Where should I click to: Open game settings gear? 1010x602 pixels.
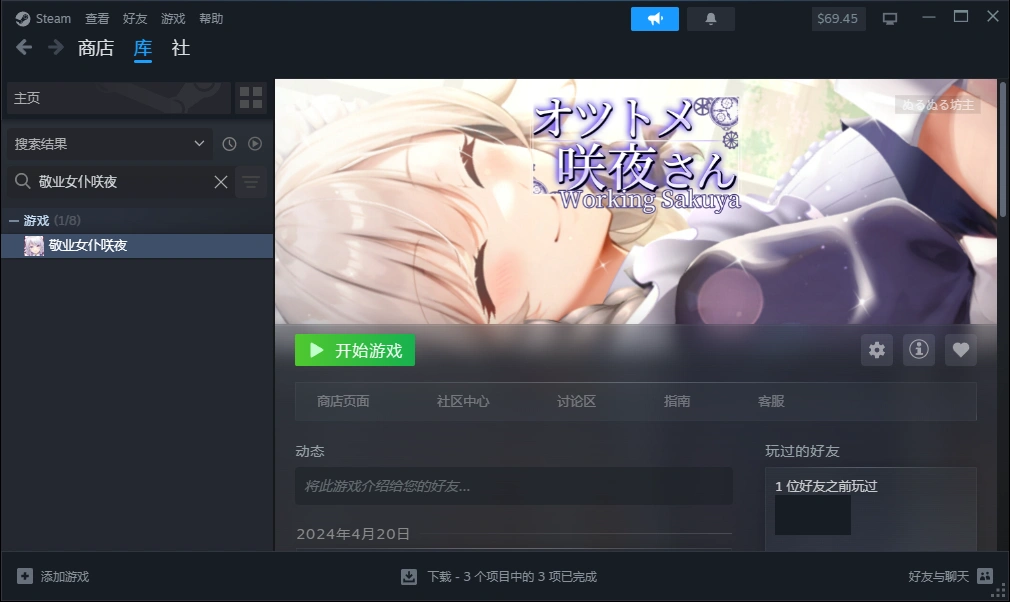877,350
